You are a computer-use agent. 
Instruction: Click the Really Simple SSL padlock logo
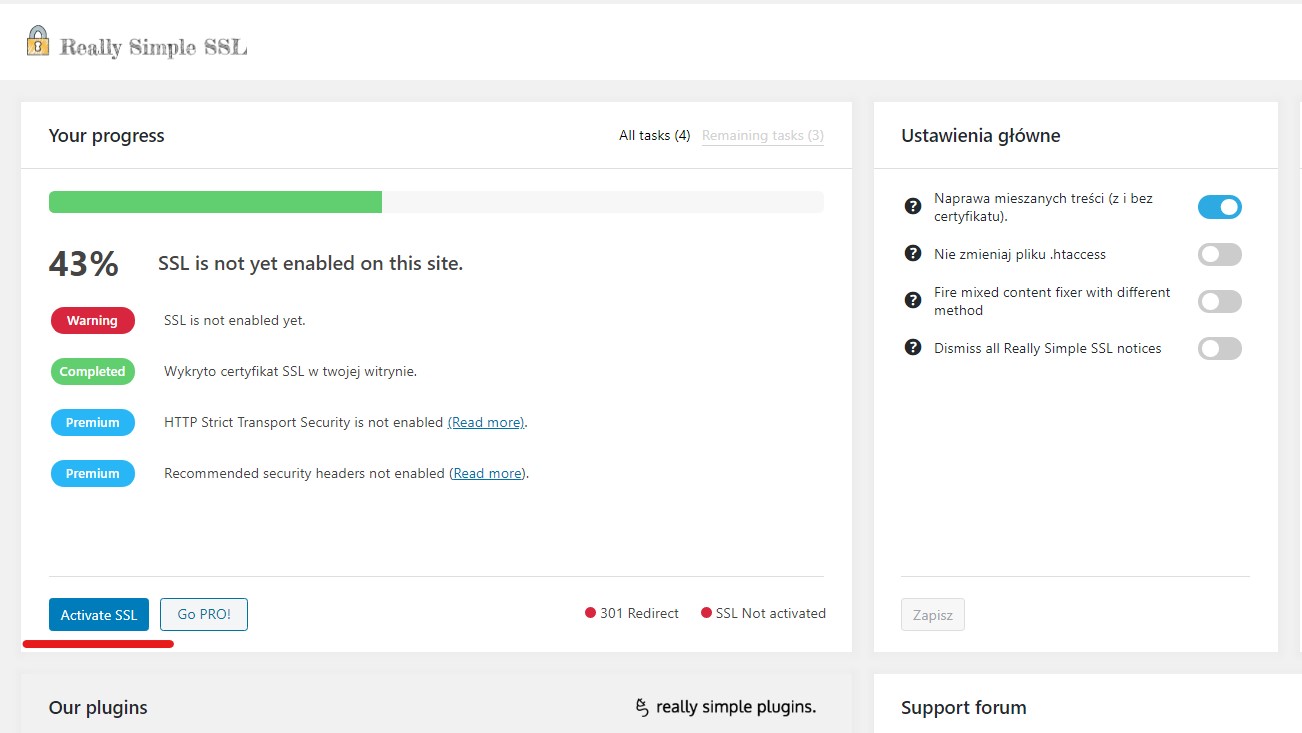click(x=38, y=42)
